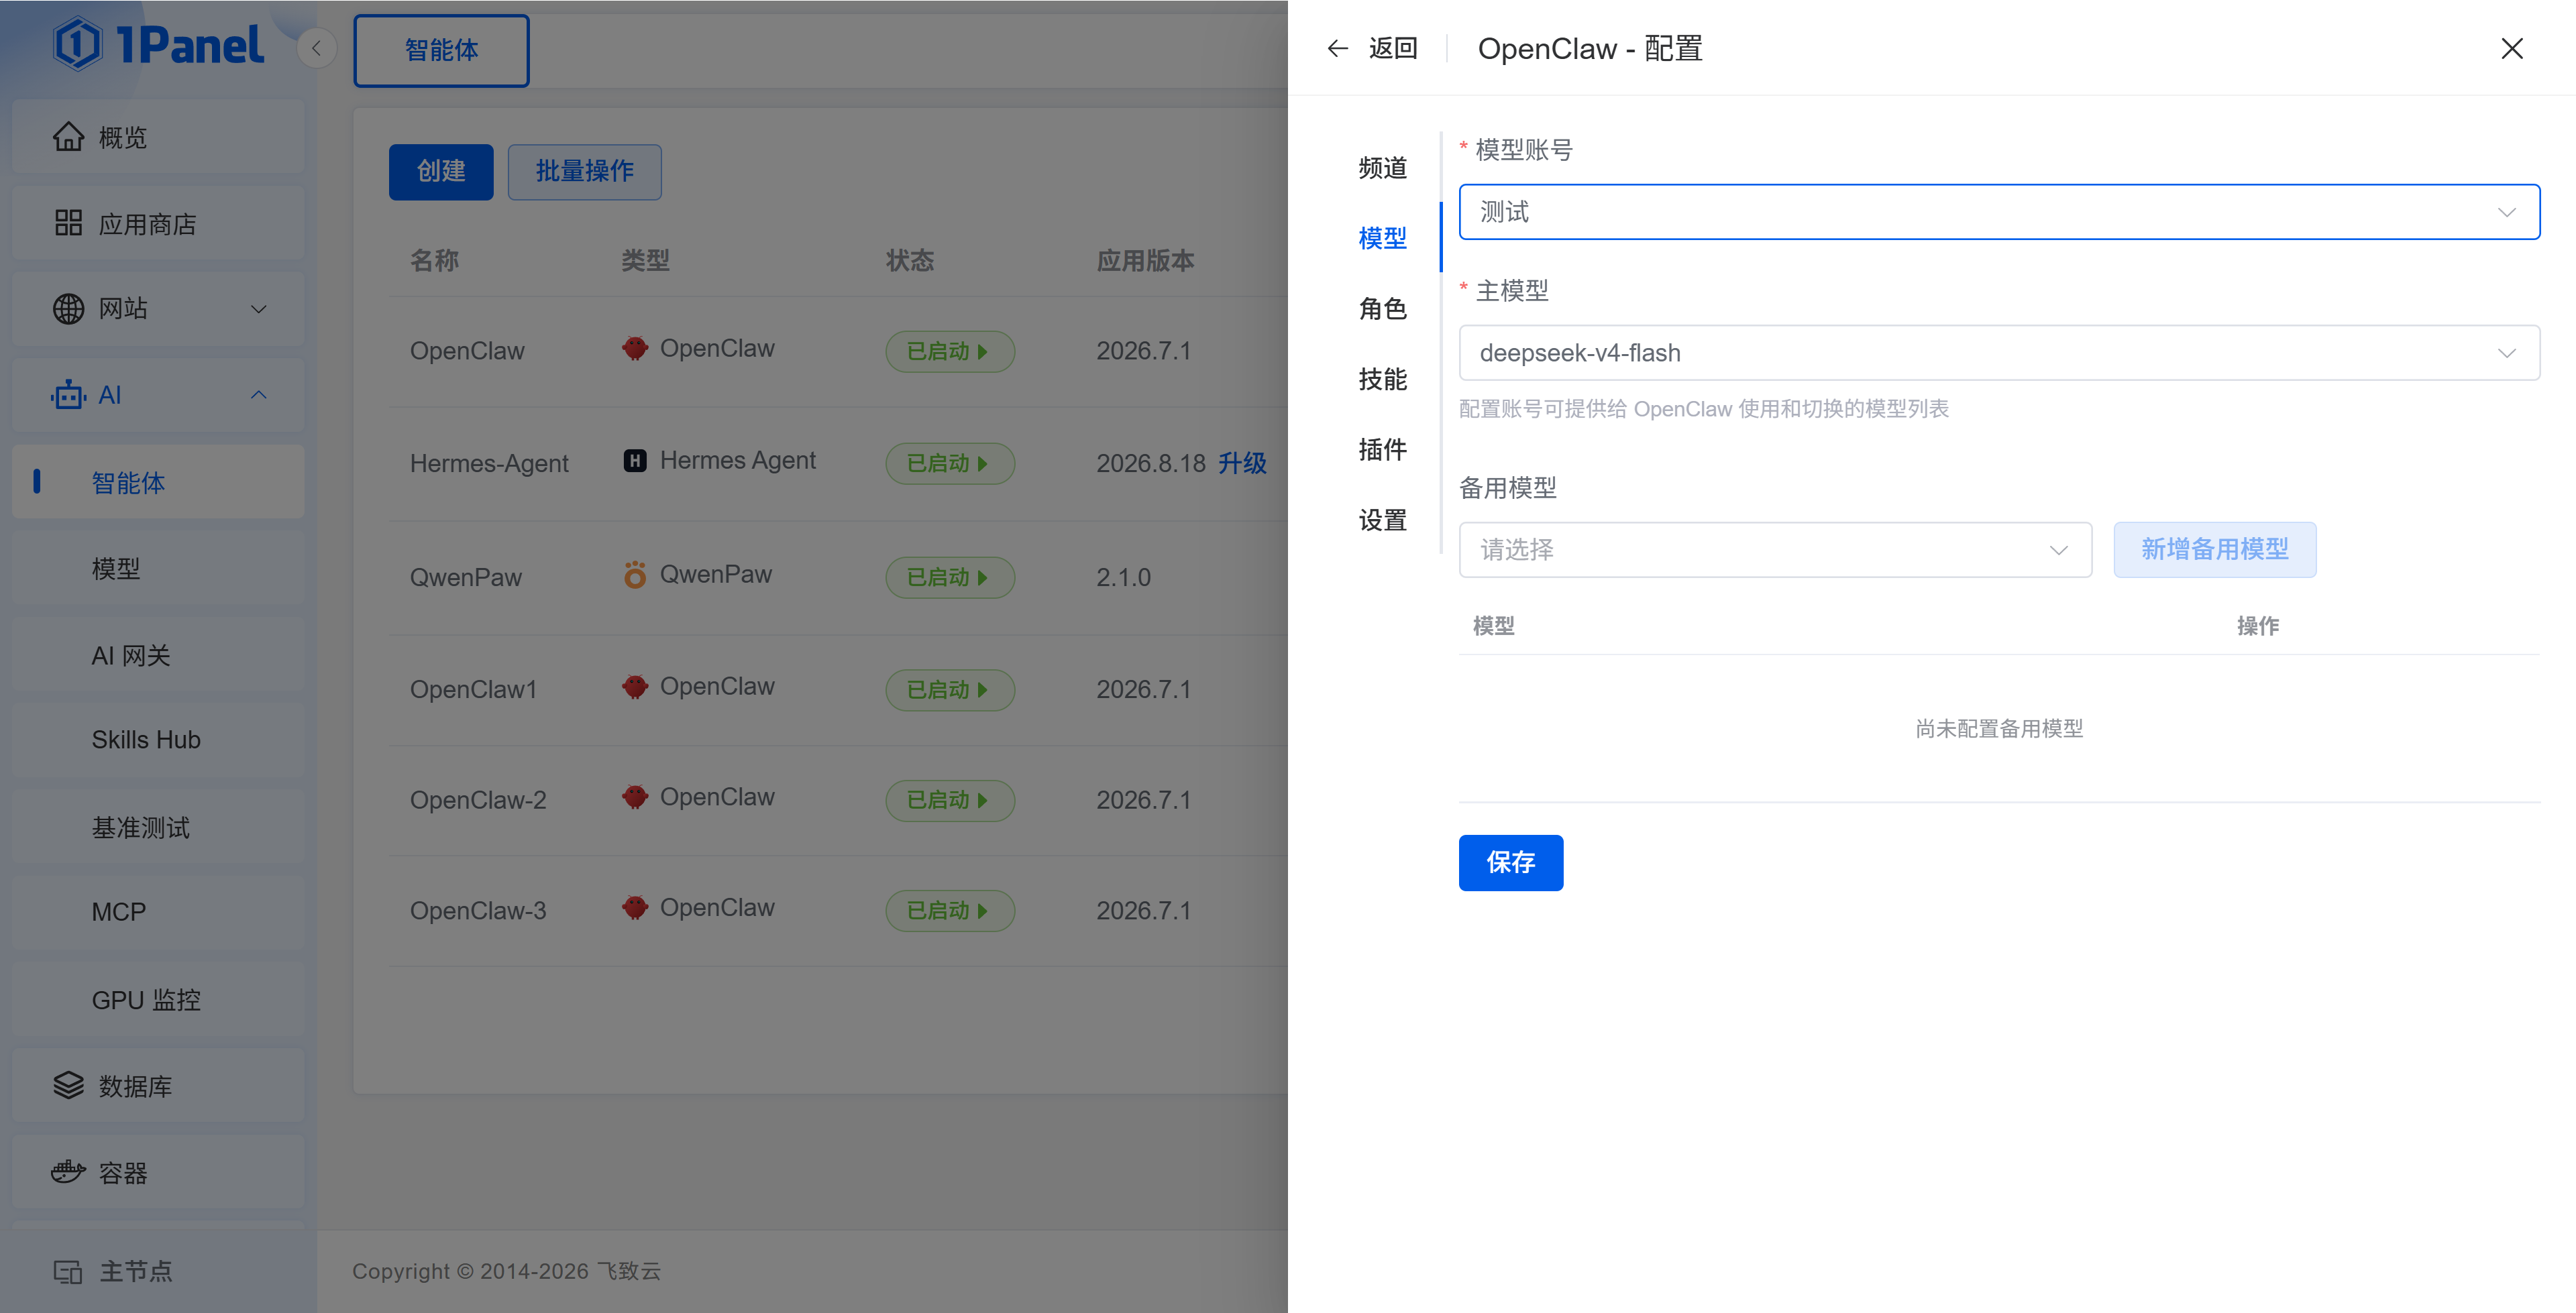Click the OpenClaw icon in the OpenClaw-3 row
The width and height of the screenshot is (2576, 1313).
(x=635, y=908)
